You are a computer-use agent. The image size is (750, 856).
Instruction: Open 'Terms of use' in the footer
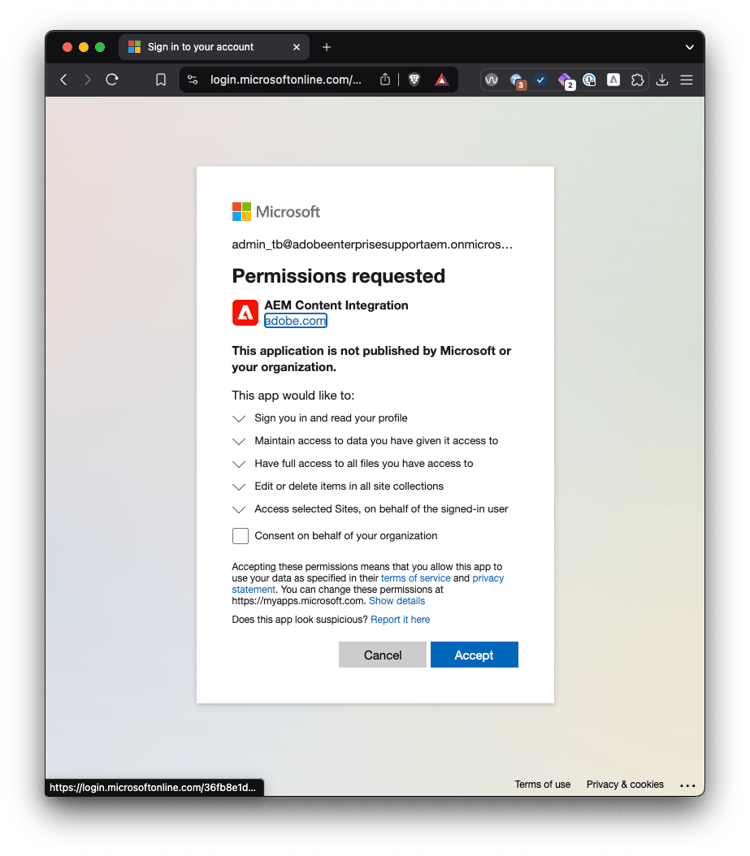coord(542,784)
